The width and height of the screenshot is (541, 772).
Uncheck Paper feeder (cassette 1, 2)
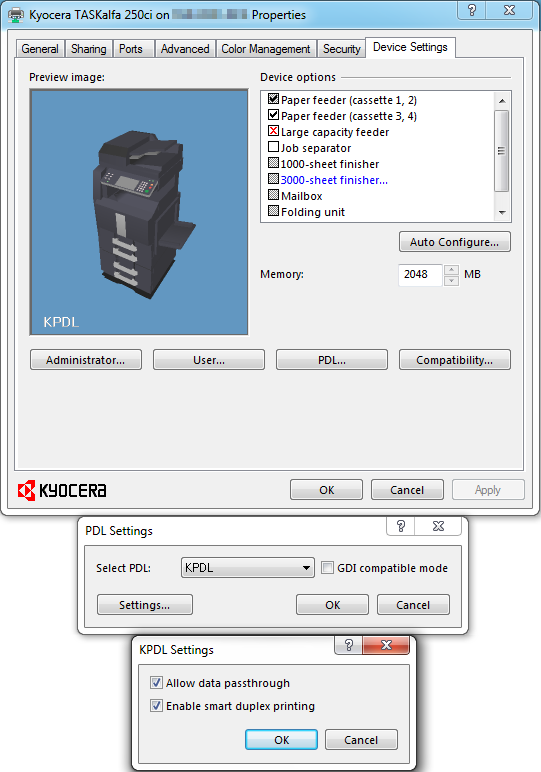273,99
